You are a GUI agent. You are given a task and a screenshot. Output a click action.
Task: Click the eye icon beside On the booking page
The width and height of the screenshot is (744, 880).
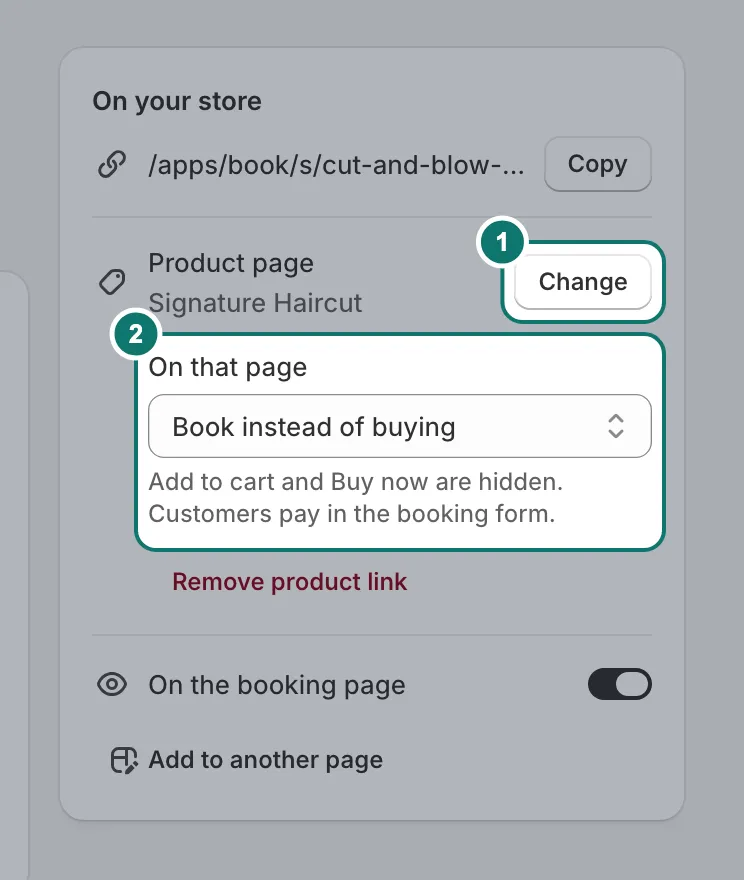point(112,685)
